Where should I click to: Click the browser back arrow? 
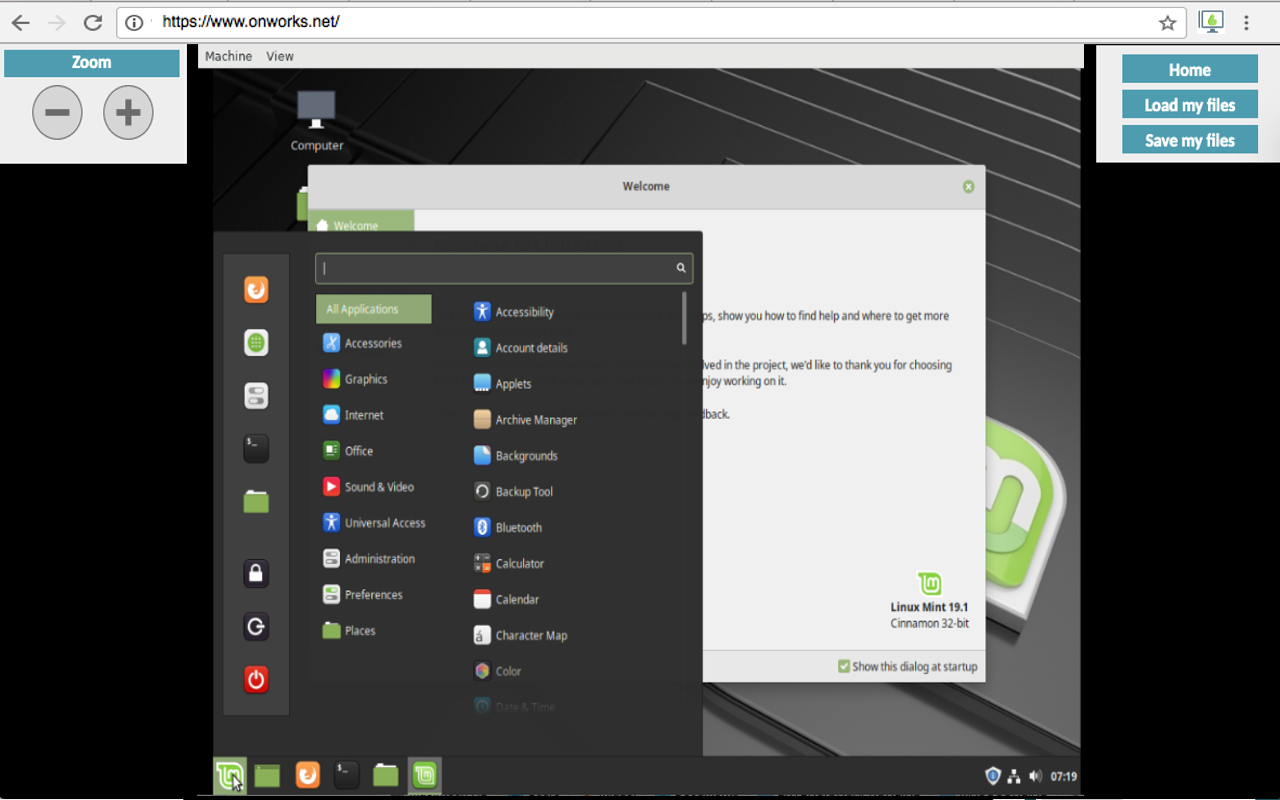coord(20,22)
